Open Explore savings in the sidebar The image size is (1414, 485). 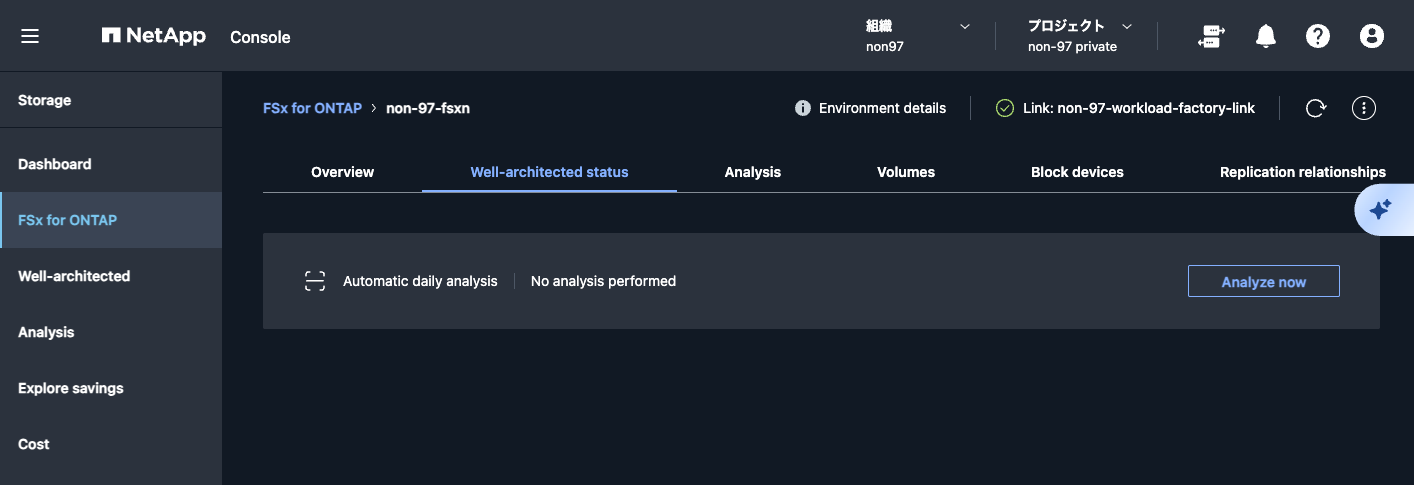(x=111, y=388)
